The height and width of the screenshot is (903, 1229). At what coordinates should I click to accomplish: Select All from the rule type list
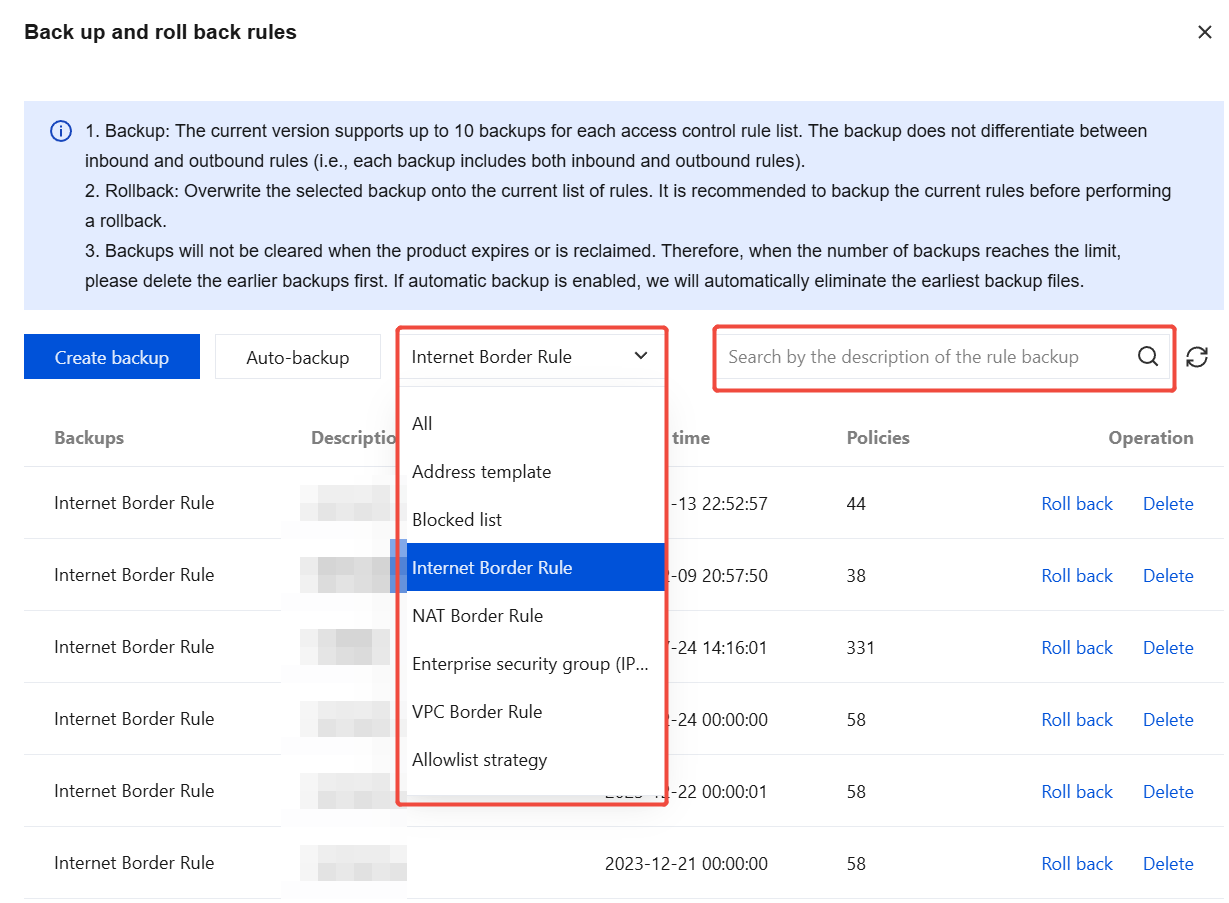coord(422,424)
